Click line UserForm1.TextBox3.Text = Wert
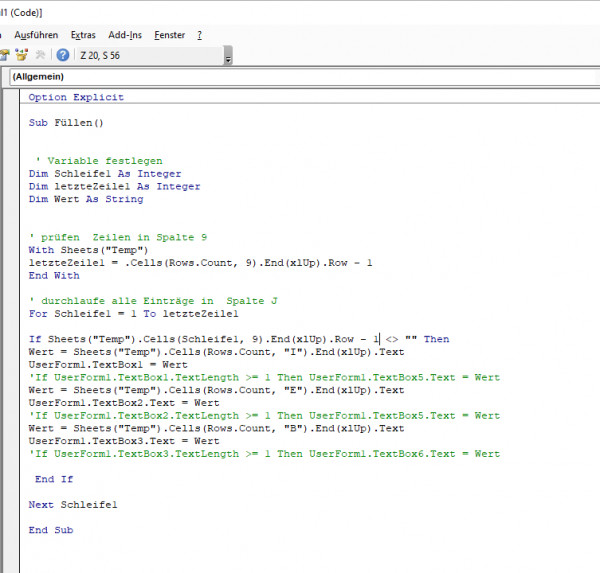600x573 pixels. coord(124,441)
